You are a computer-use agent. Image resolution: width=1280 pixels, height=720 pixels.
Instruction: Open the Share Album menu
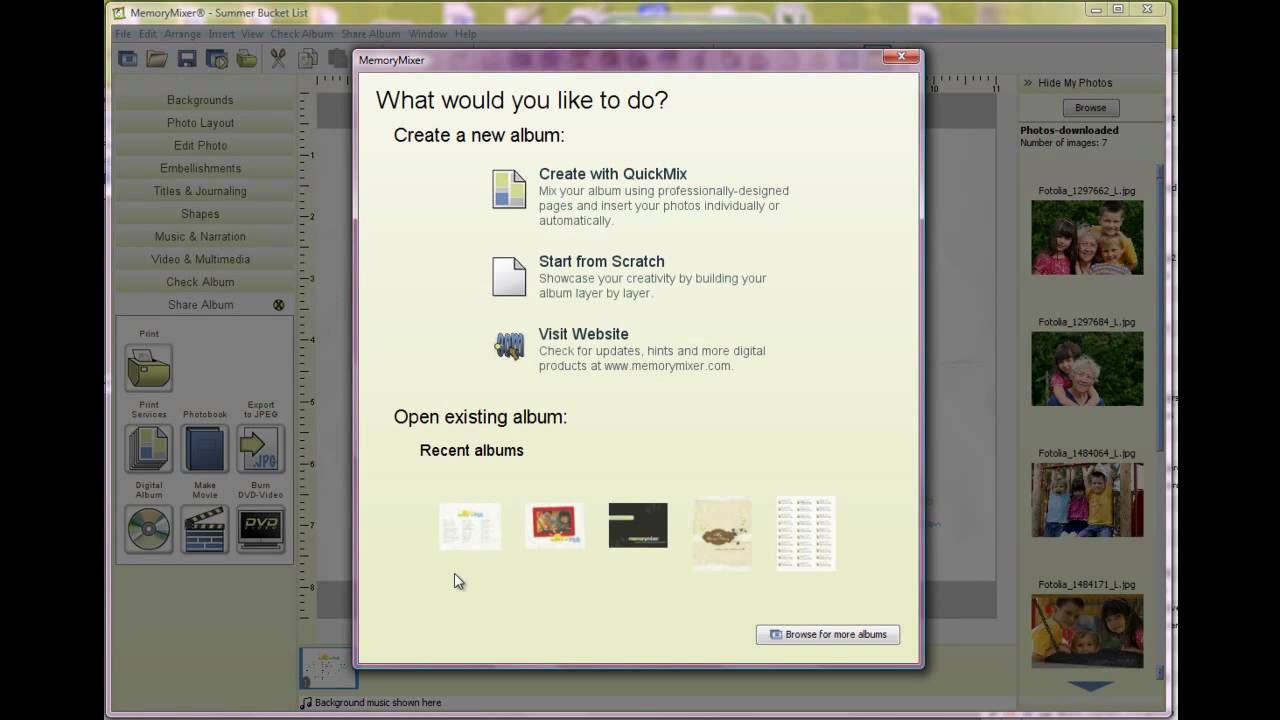point(370,34)
